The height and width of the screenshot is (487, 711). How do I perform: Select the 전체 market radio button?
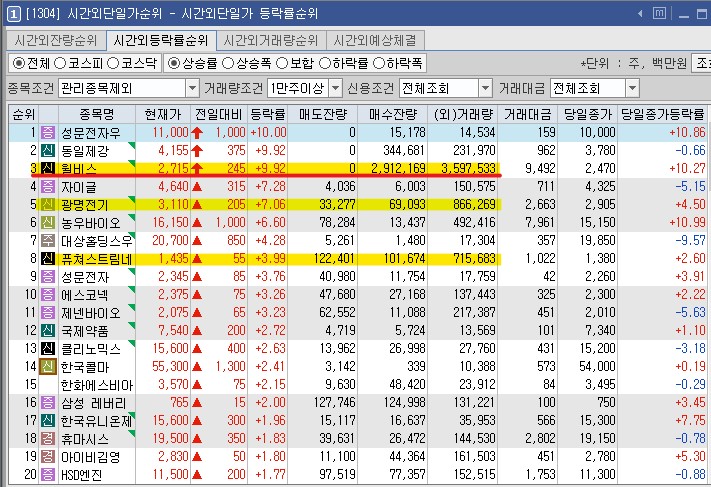pyautogui.click(x=19, y=63)
